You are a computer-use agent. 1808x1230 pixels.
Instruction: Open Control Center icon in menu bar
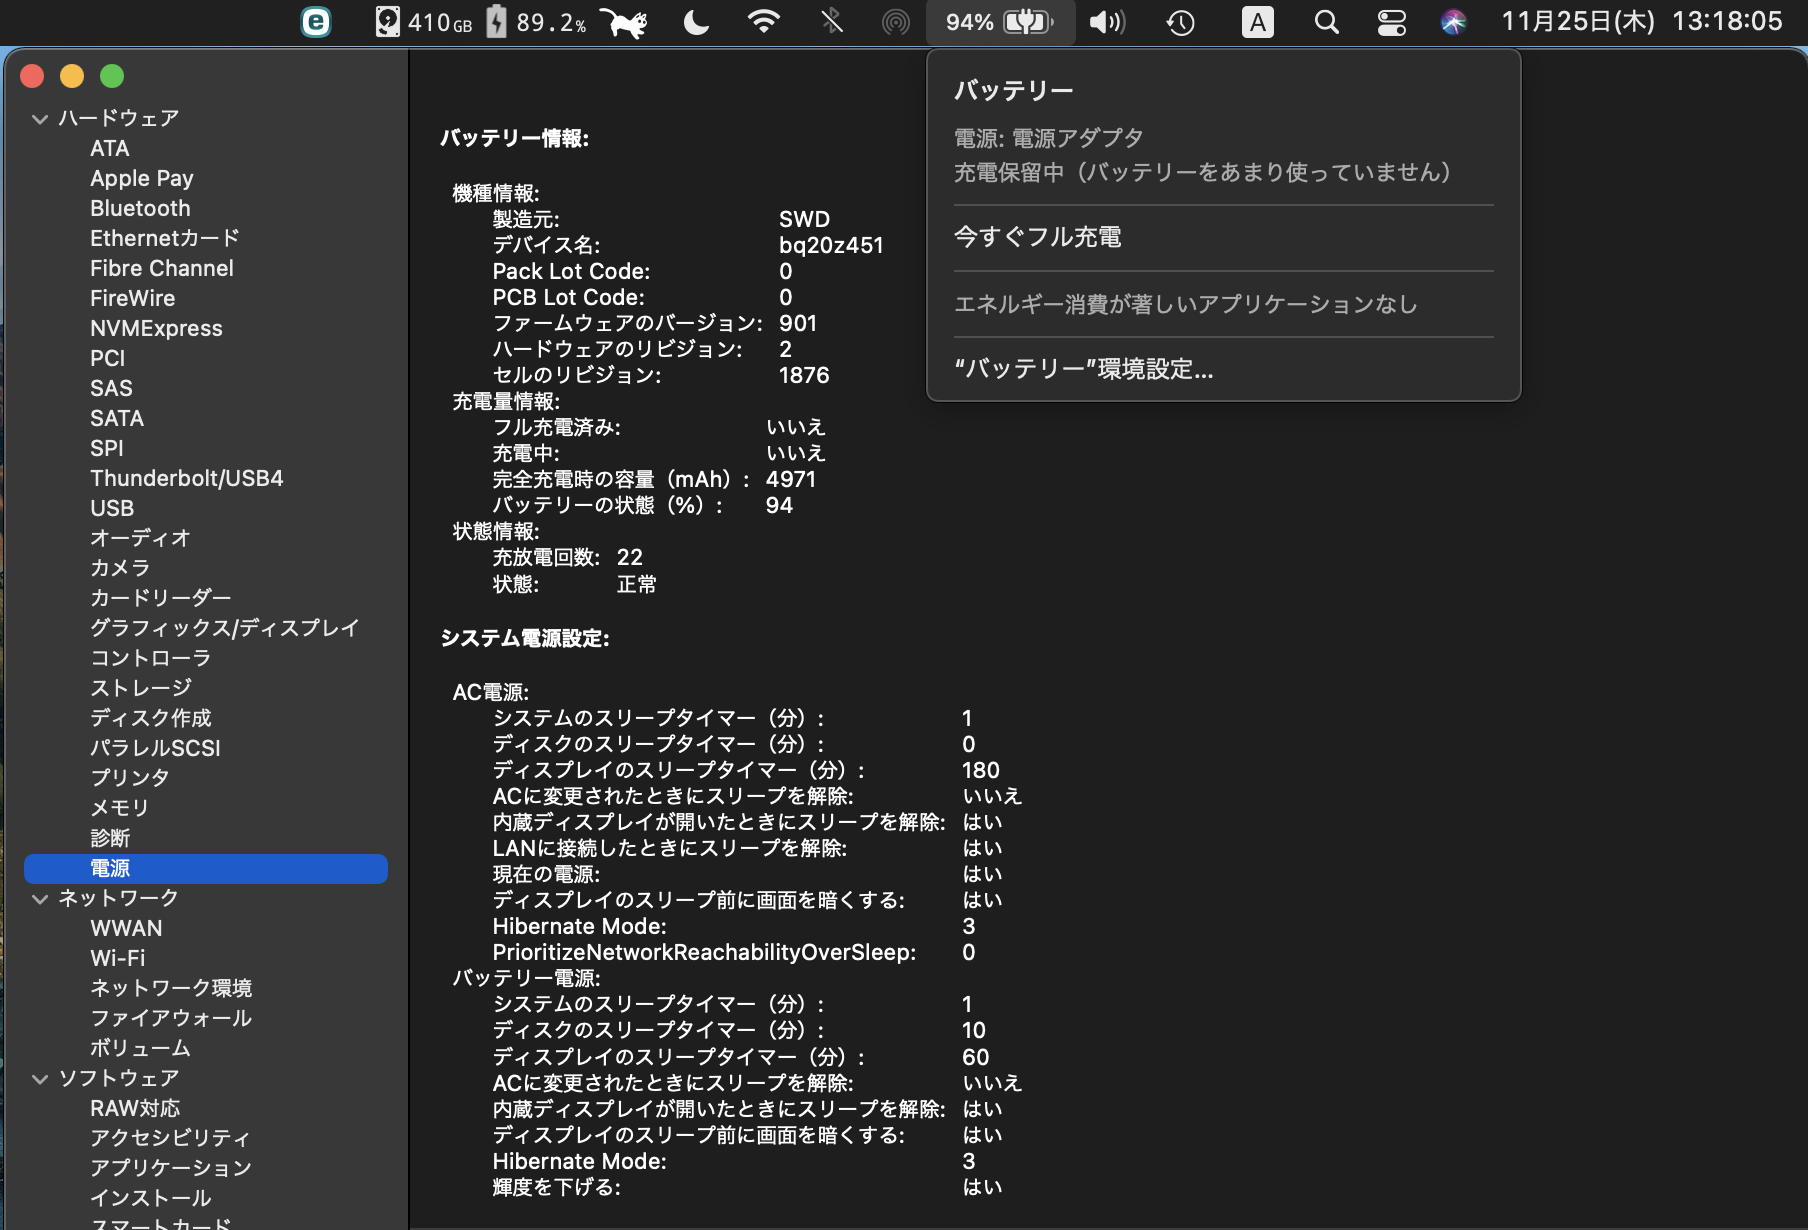tap(1391, 22)
